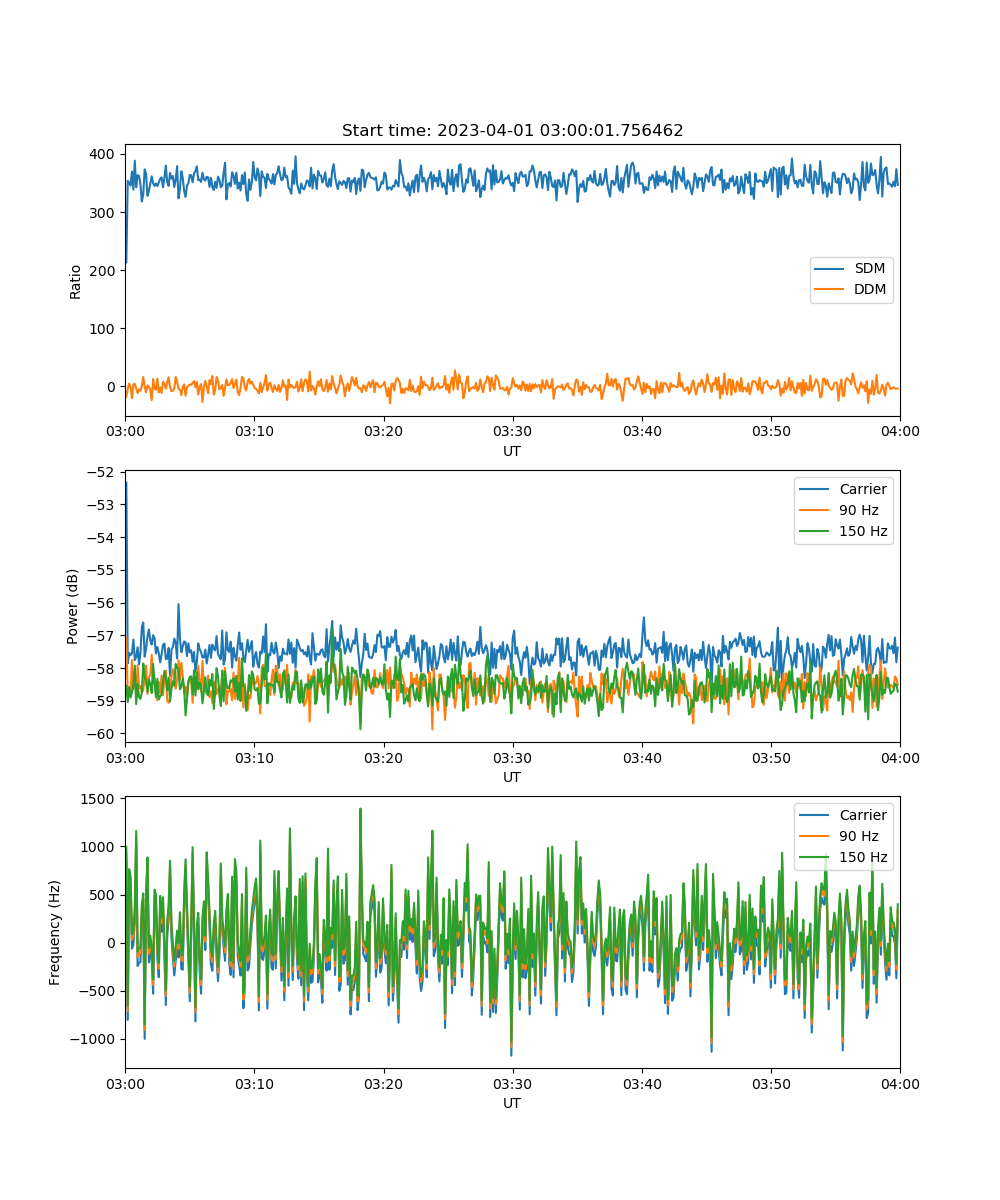Select the SDM legend label in Ratio plot

point(870,269)
